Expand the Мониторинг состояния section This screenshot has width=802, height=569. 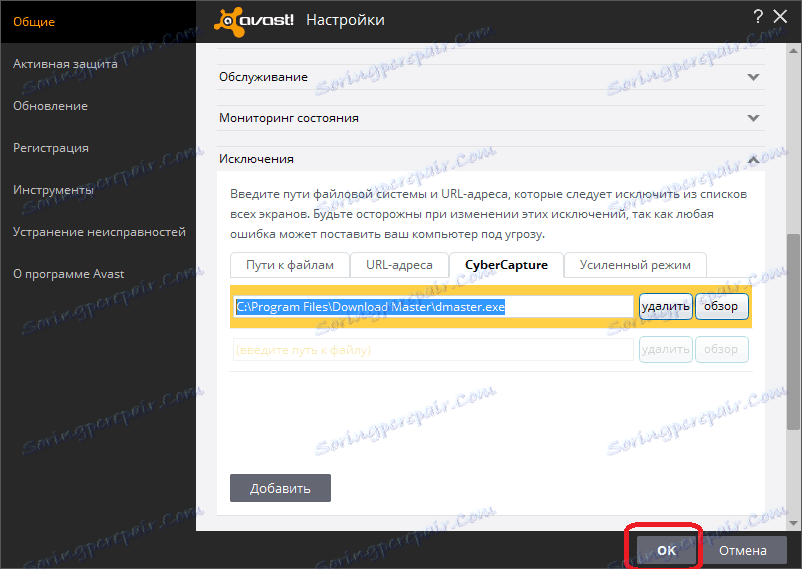pos(491,118)
